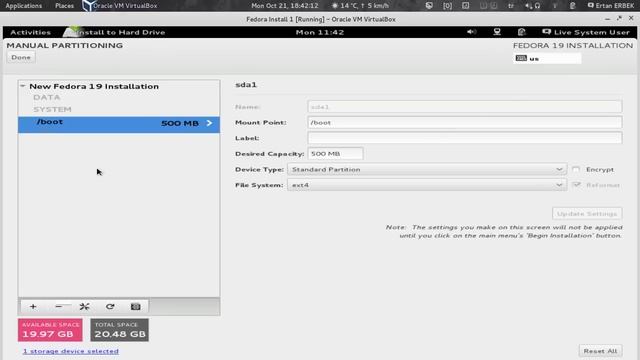The width and height of the screenshot is (640, 360).
Task: Open guest lock/security icon beside Live System User
Action: point(521,32)
